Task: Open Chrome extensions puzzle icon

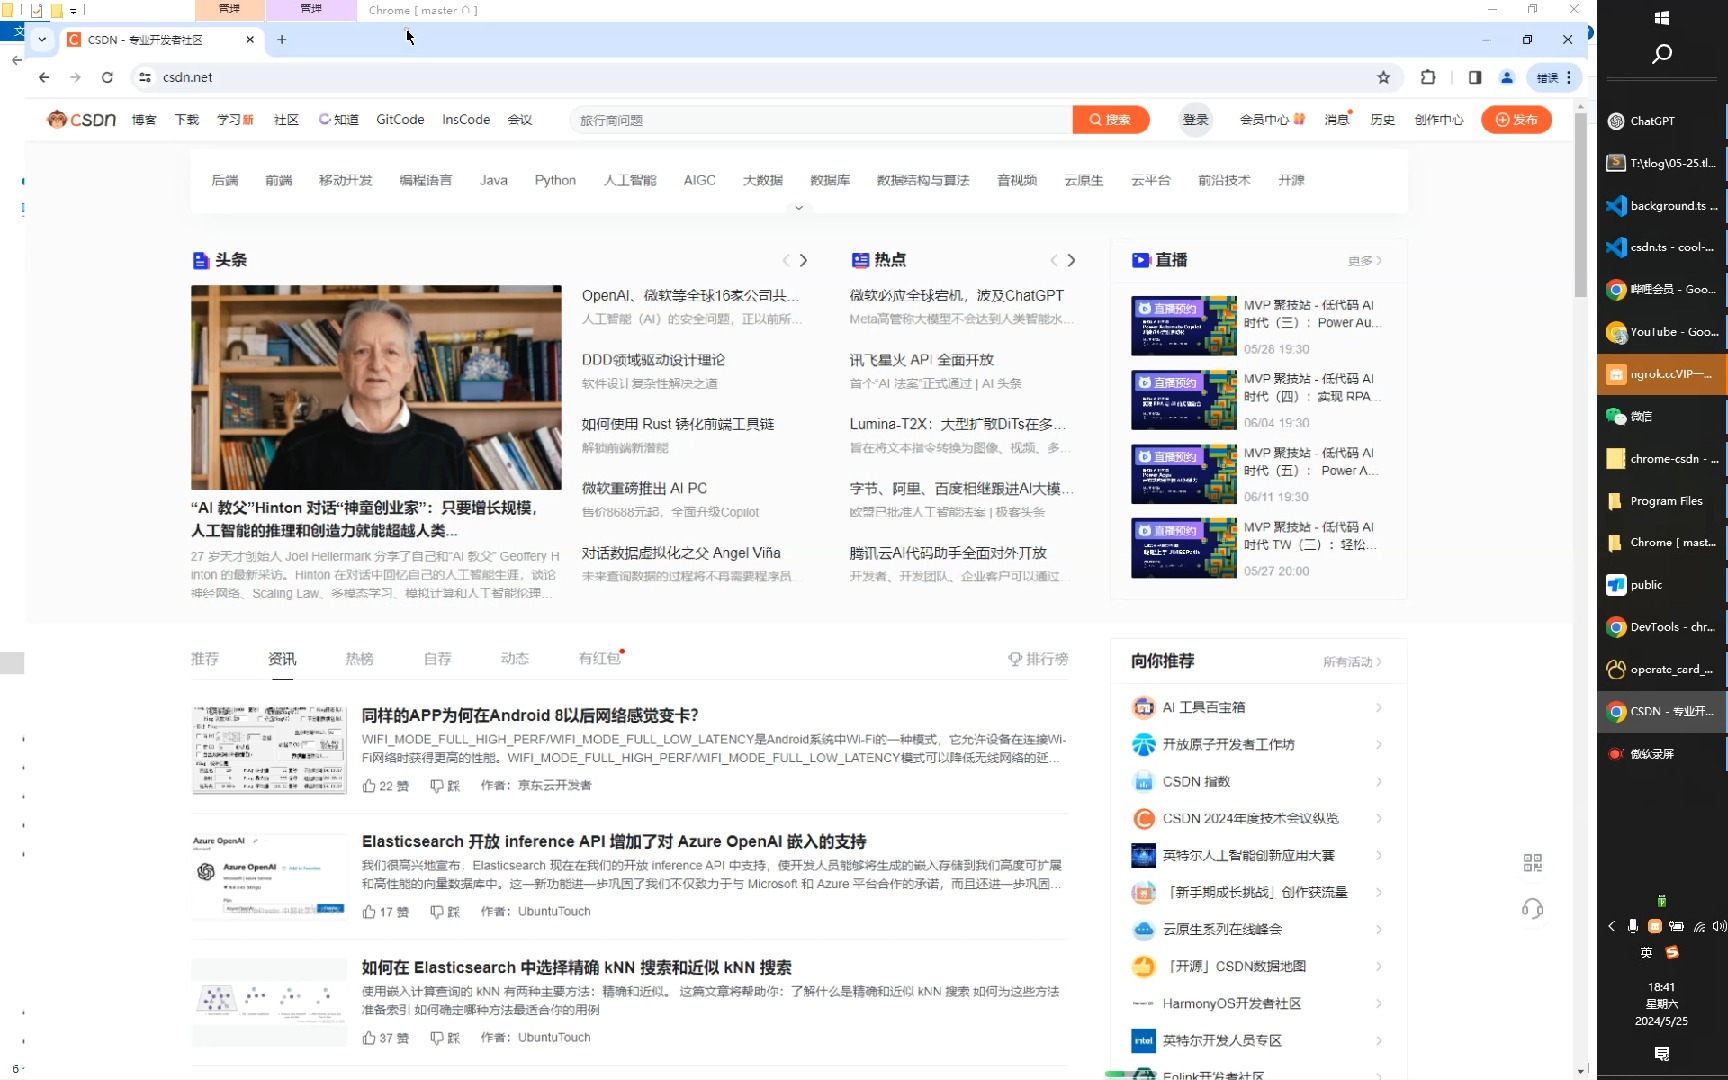Action: (x=1428, y=77)
